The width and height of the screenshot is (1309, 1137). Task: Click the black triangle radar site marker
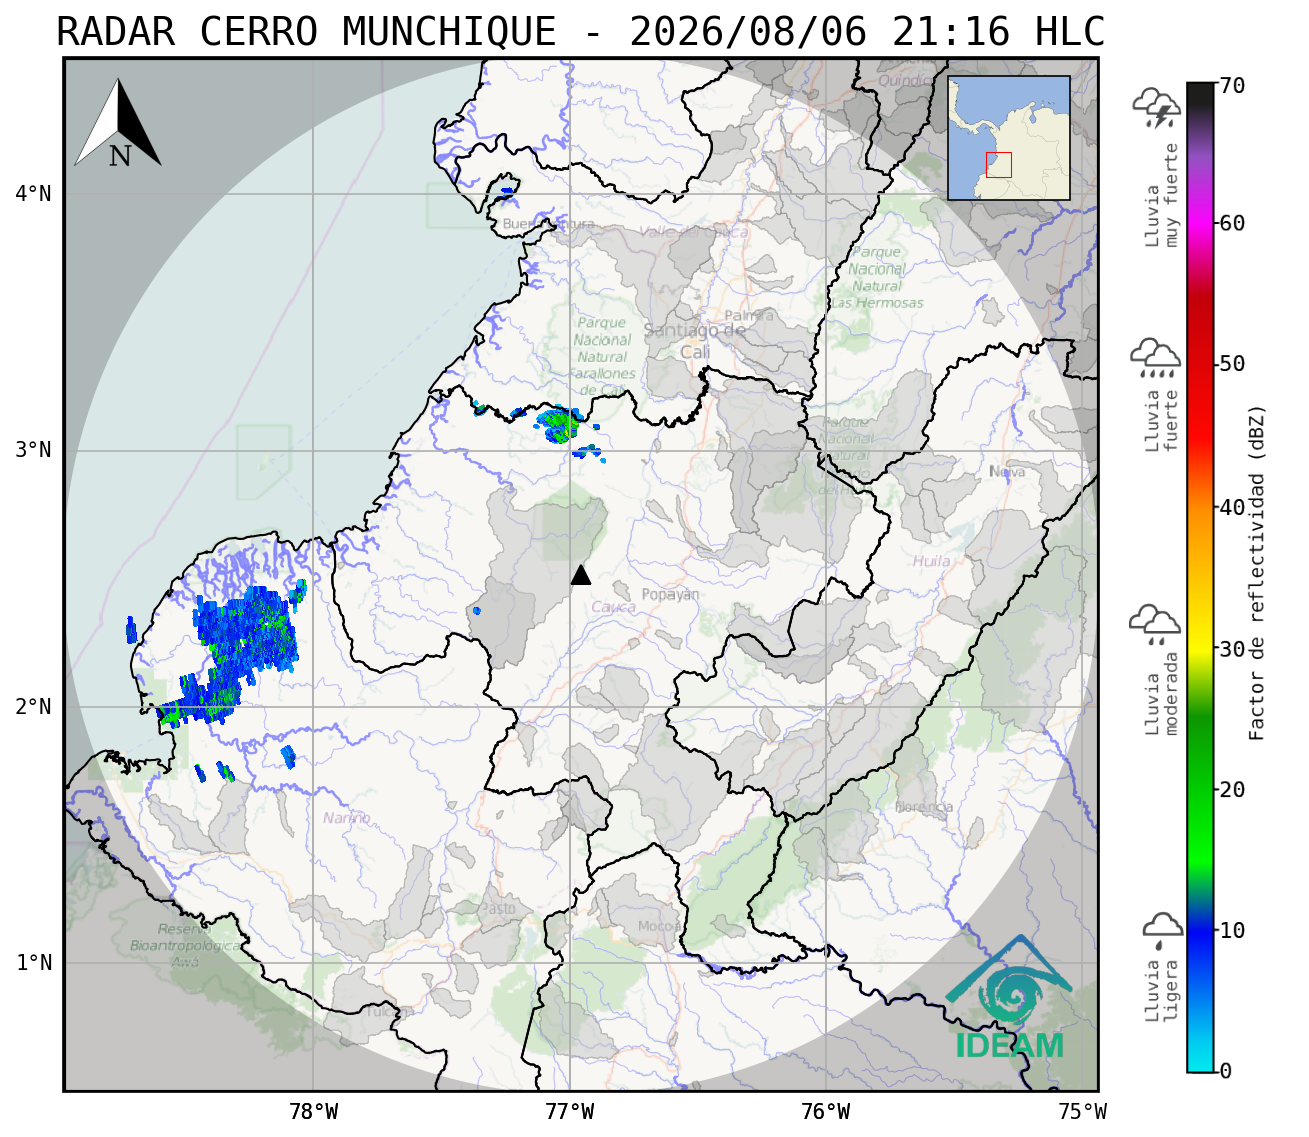581,574
